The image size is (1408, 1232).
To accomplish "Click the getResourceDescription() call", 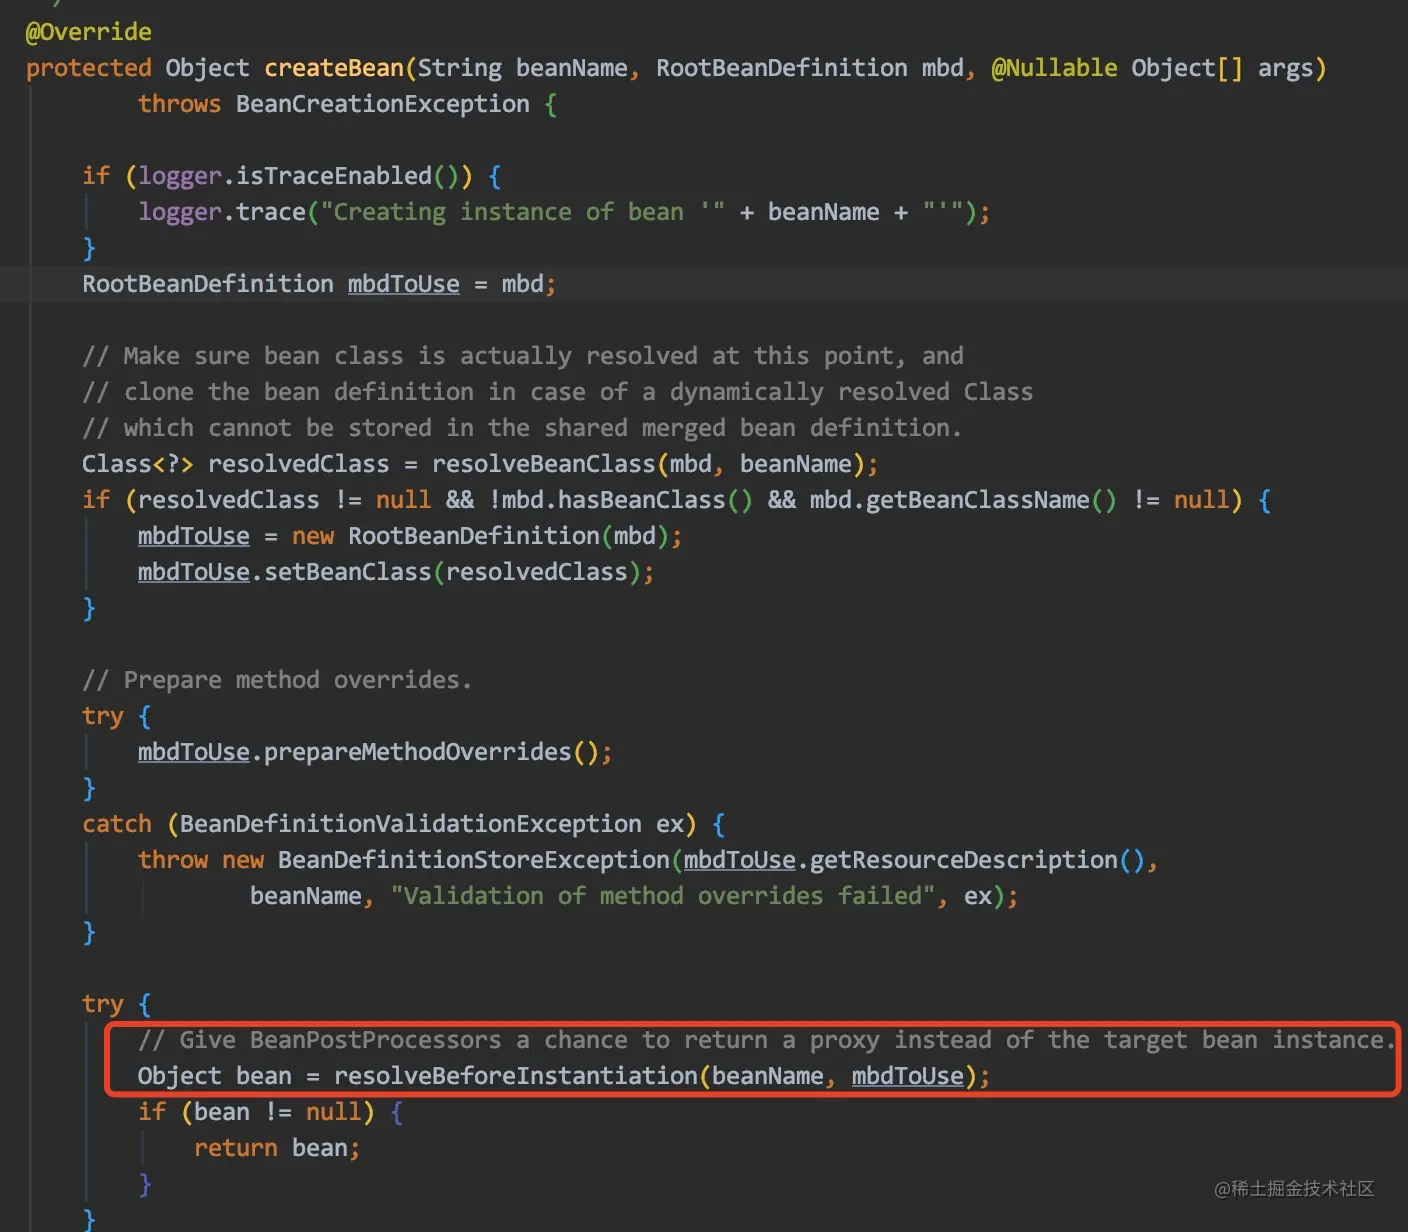I will (x=977, y=860).
